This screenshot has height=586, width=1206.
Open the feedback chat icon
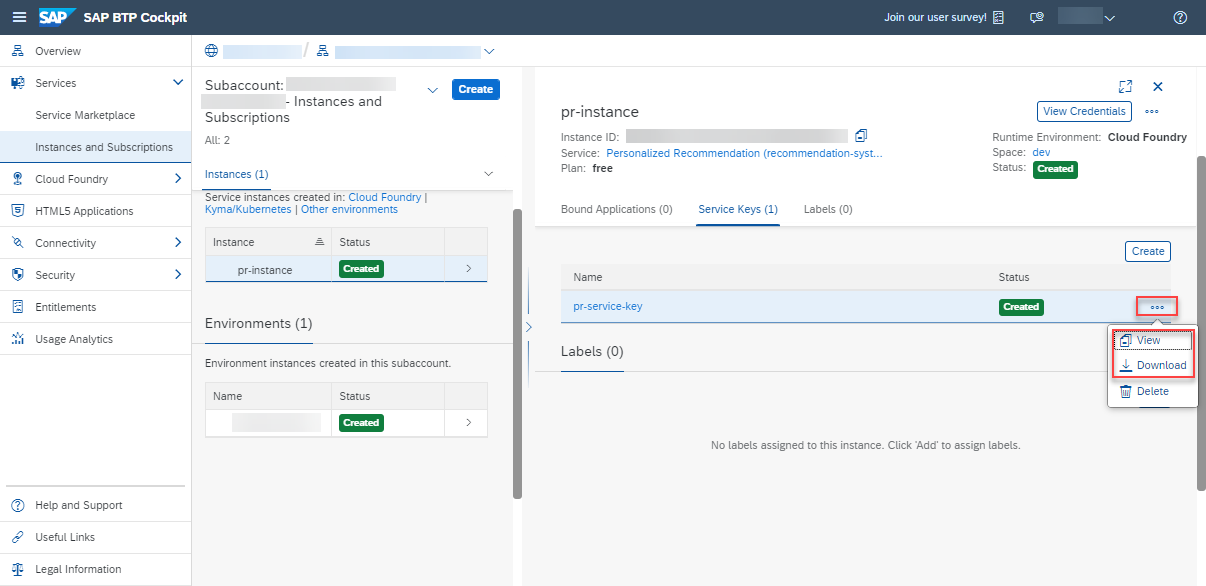(x=1037, y=17)
